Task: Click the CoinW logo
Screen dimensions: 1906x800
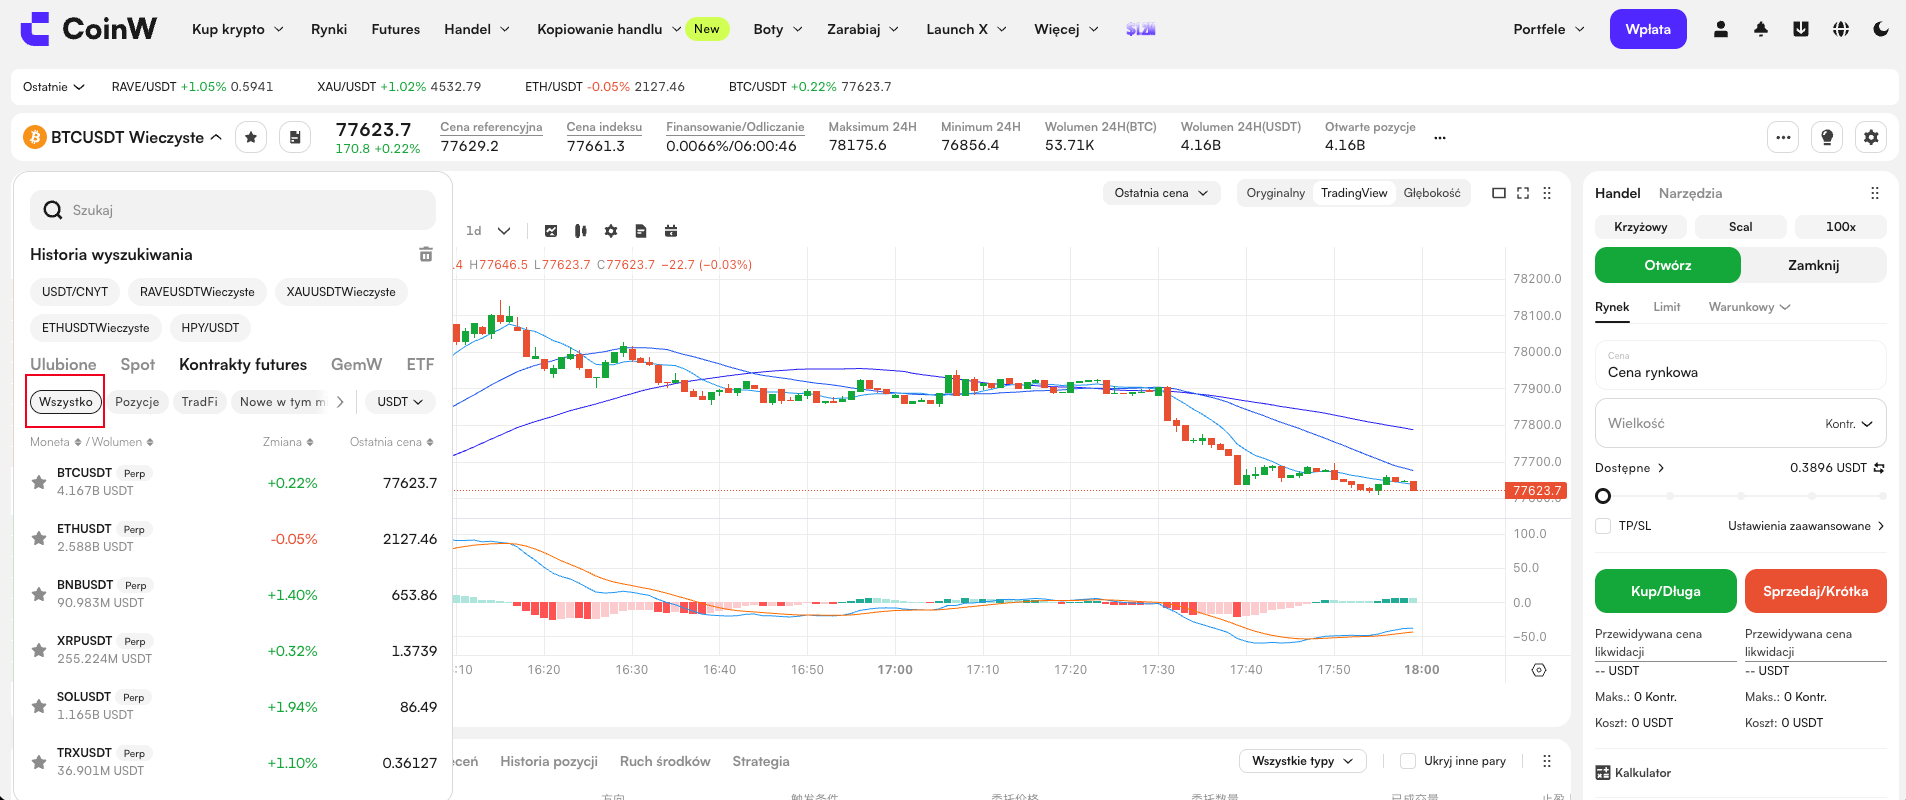Action: 89,29
